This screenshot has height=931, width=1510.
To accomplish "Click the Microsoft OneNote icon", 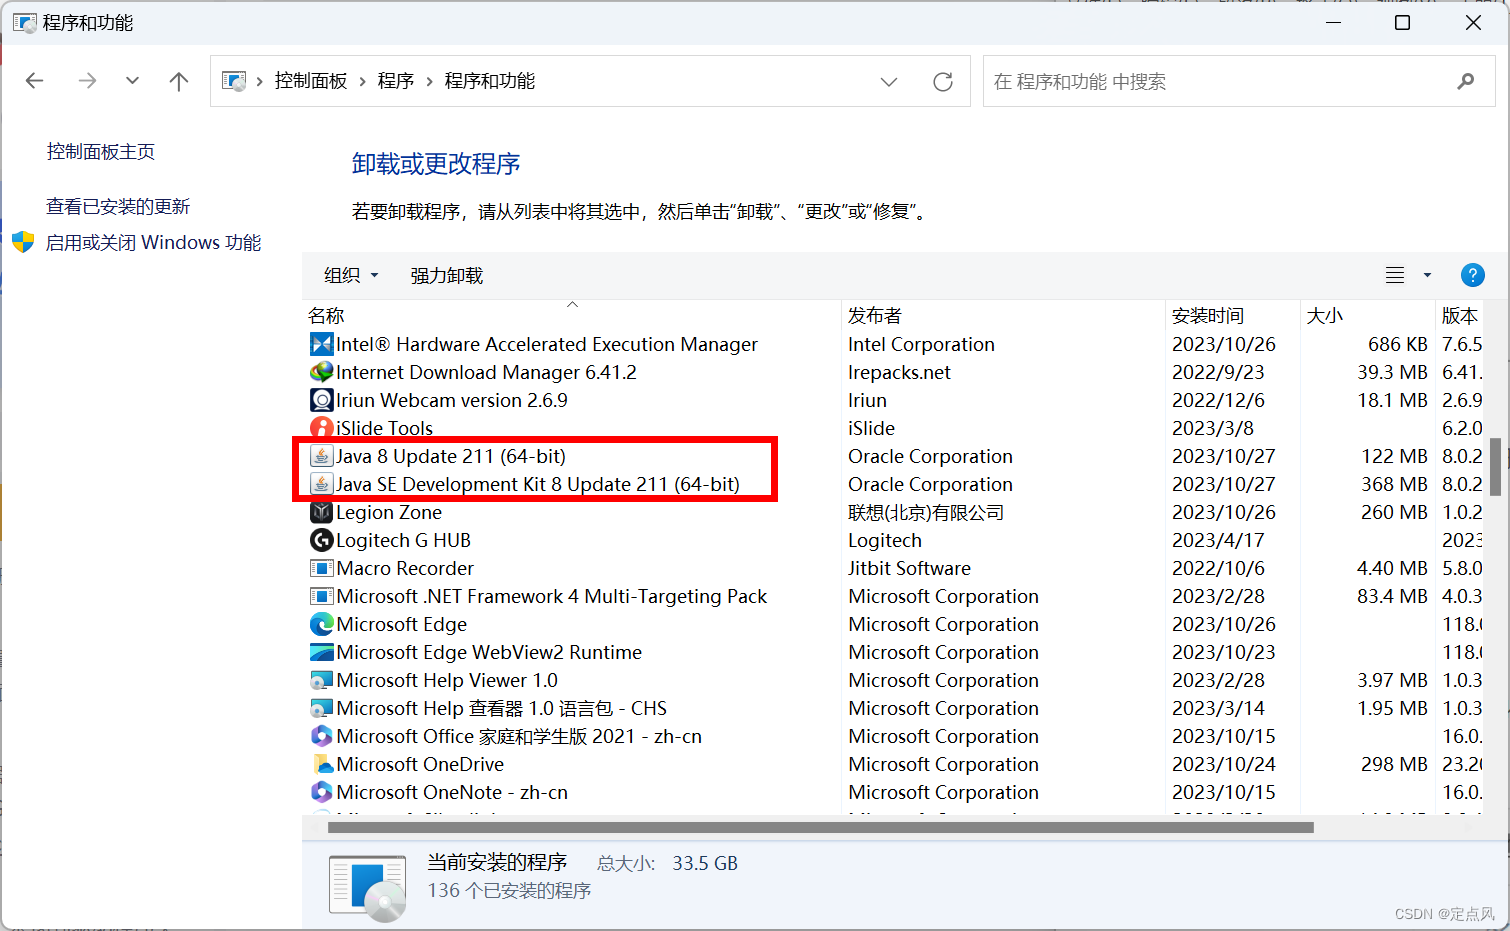I will coord(321,793).
